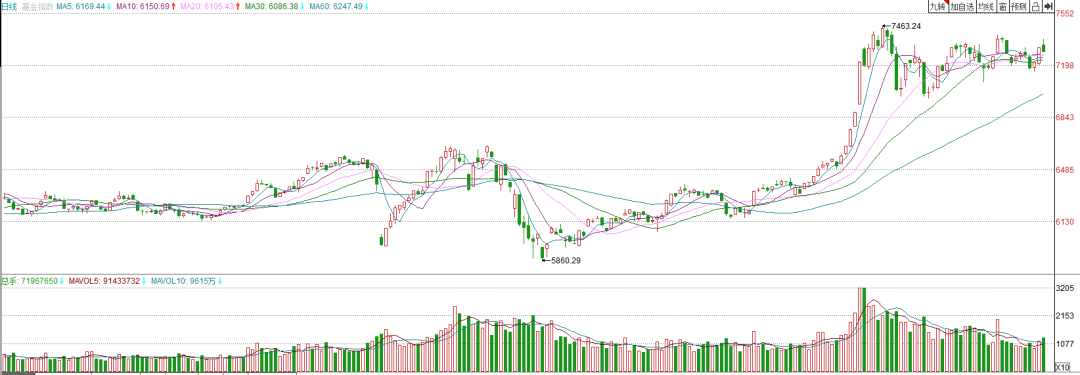Click the X10 volume multiplier label
This screenshot has height=375, width=1080.
pyautogui.click(x=1062, y=367)
